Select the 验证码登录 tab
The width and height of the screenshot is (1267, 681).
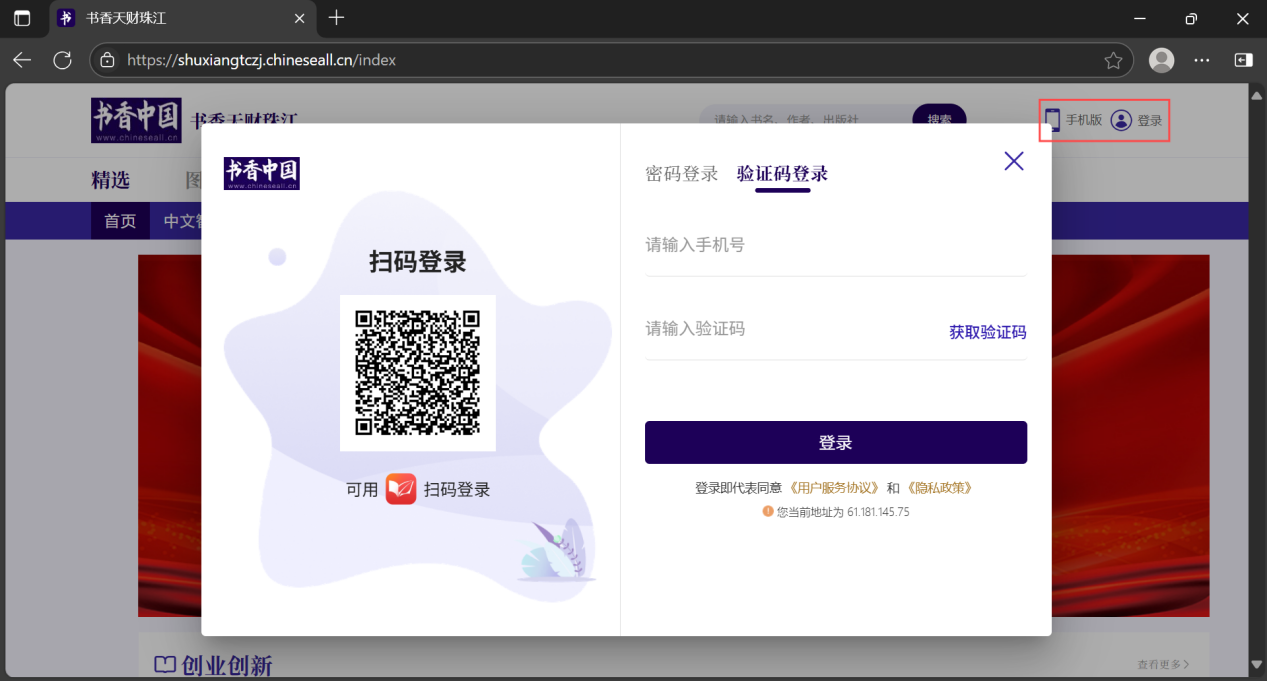click(x=782, y=174)
